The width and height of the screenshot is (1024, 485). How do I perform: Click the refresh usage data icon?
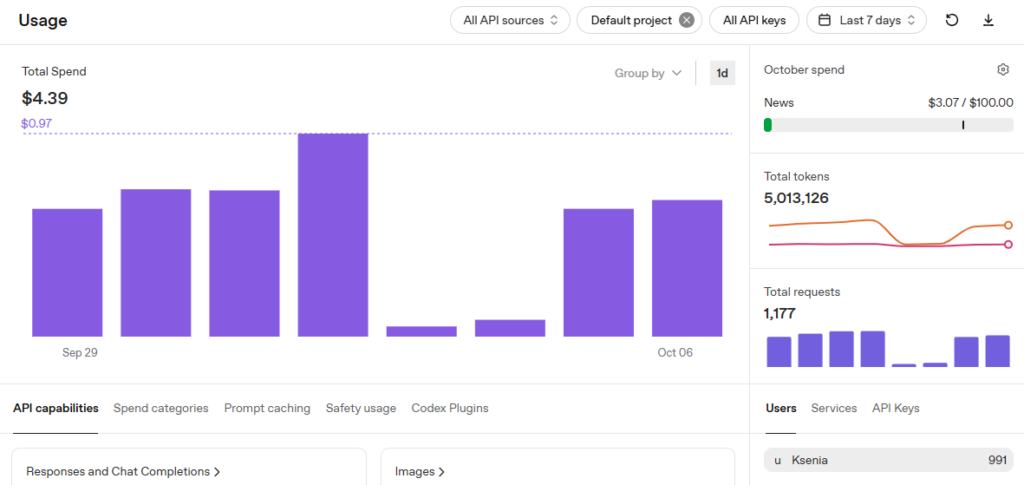(952, 20)
